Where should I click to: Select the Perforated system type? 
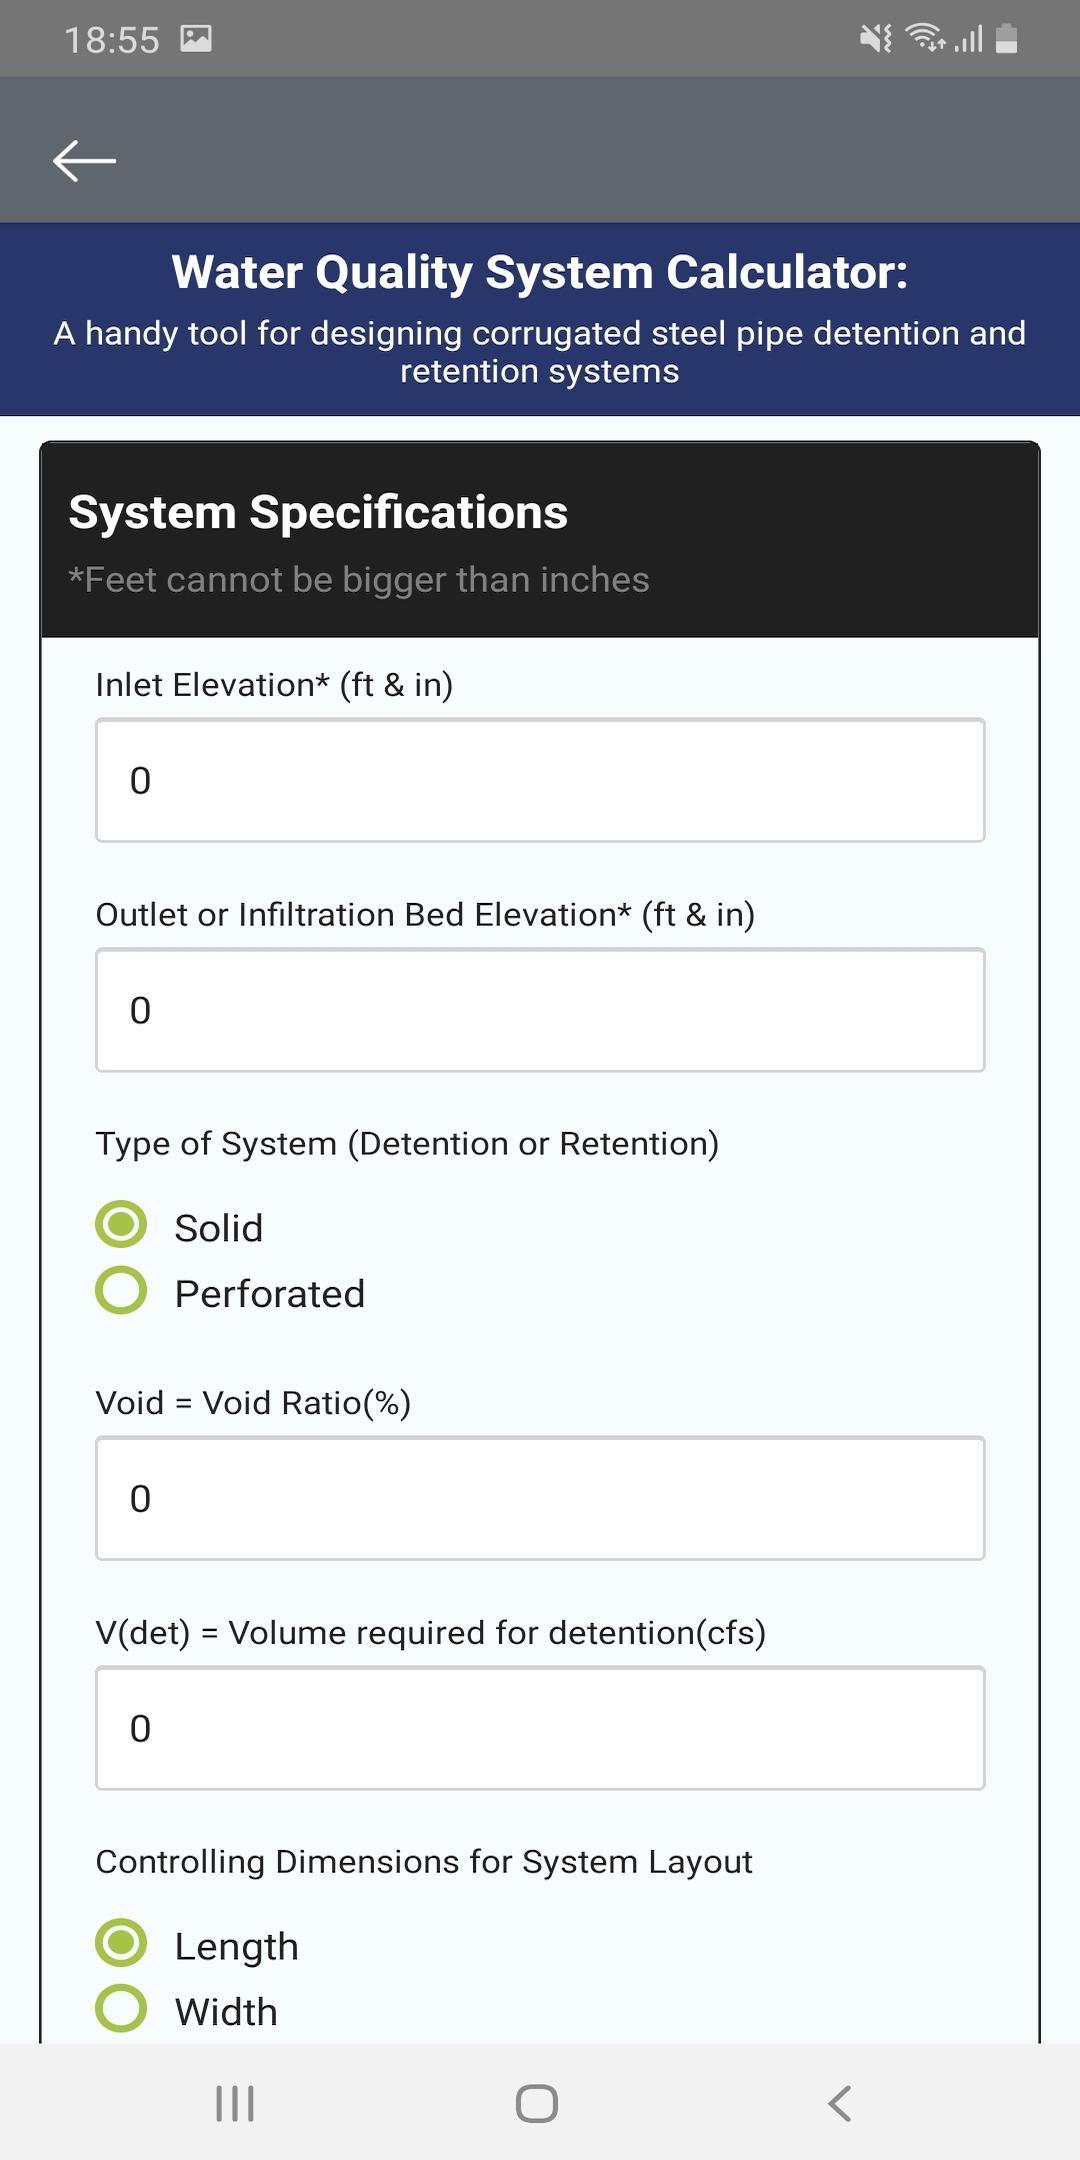pos(231,1292)
